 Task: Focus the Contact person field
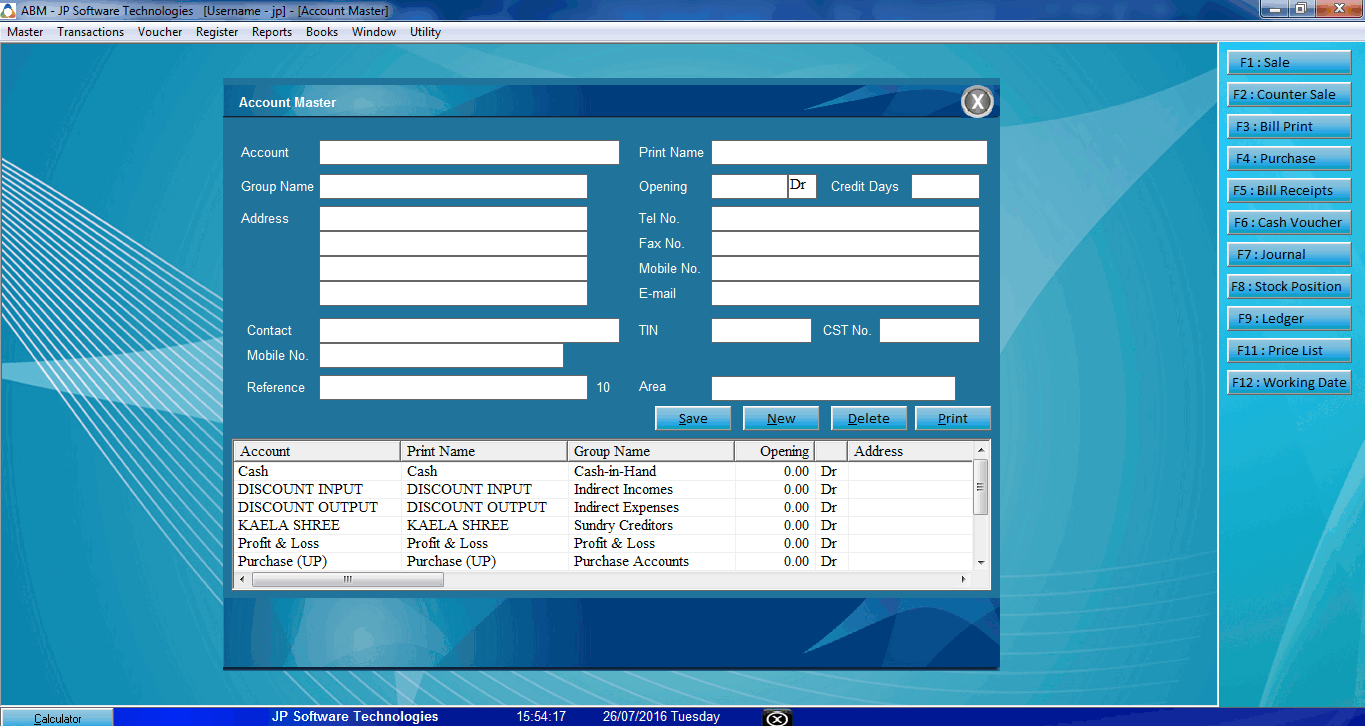469,330
